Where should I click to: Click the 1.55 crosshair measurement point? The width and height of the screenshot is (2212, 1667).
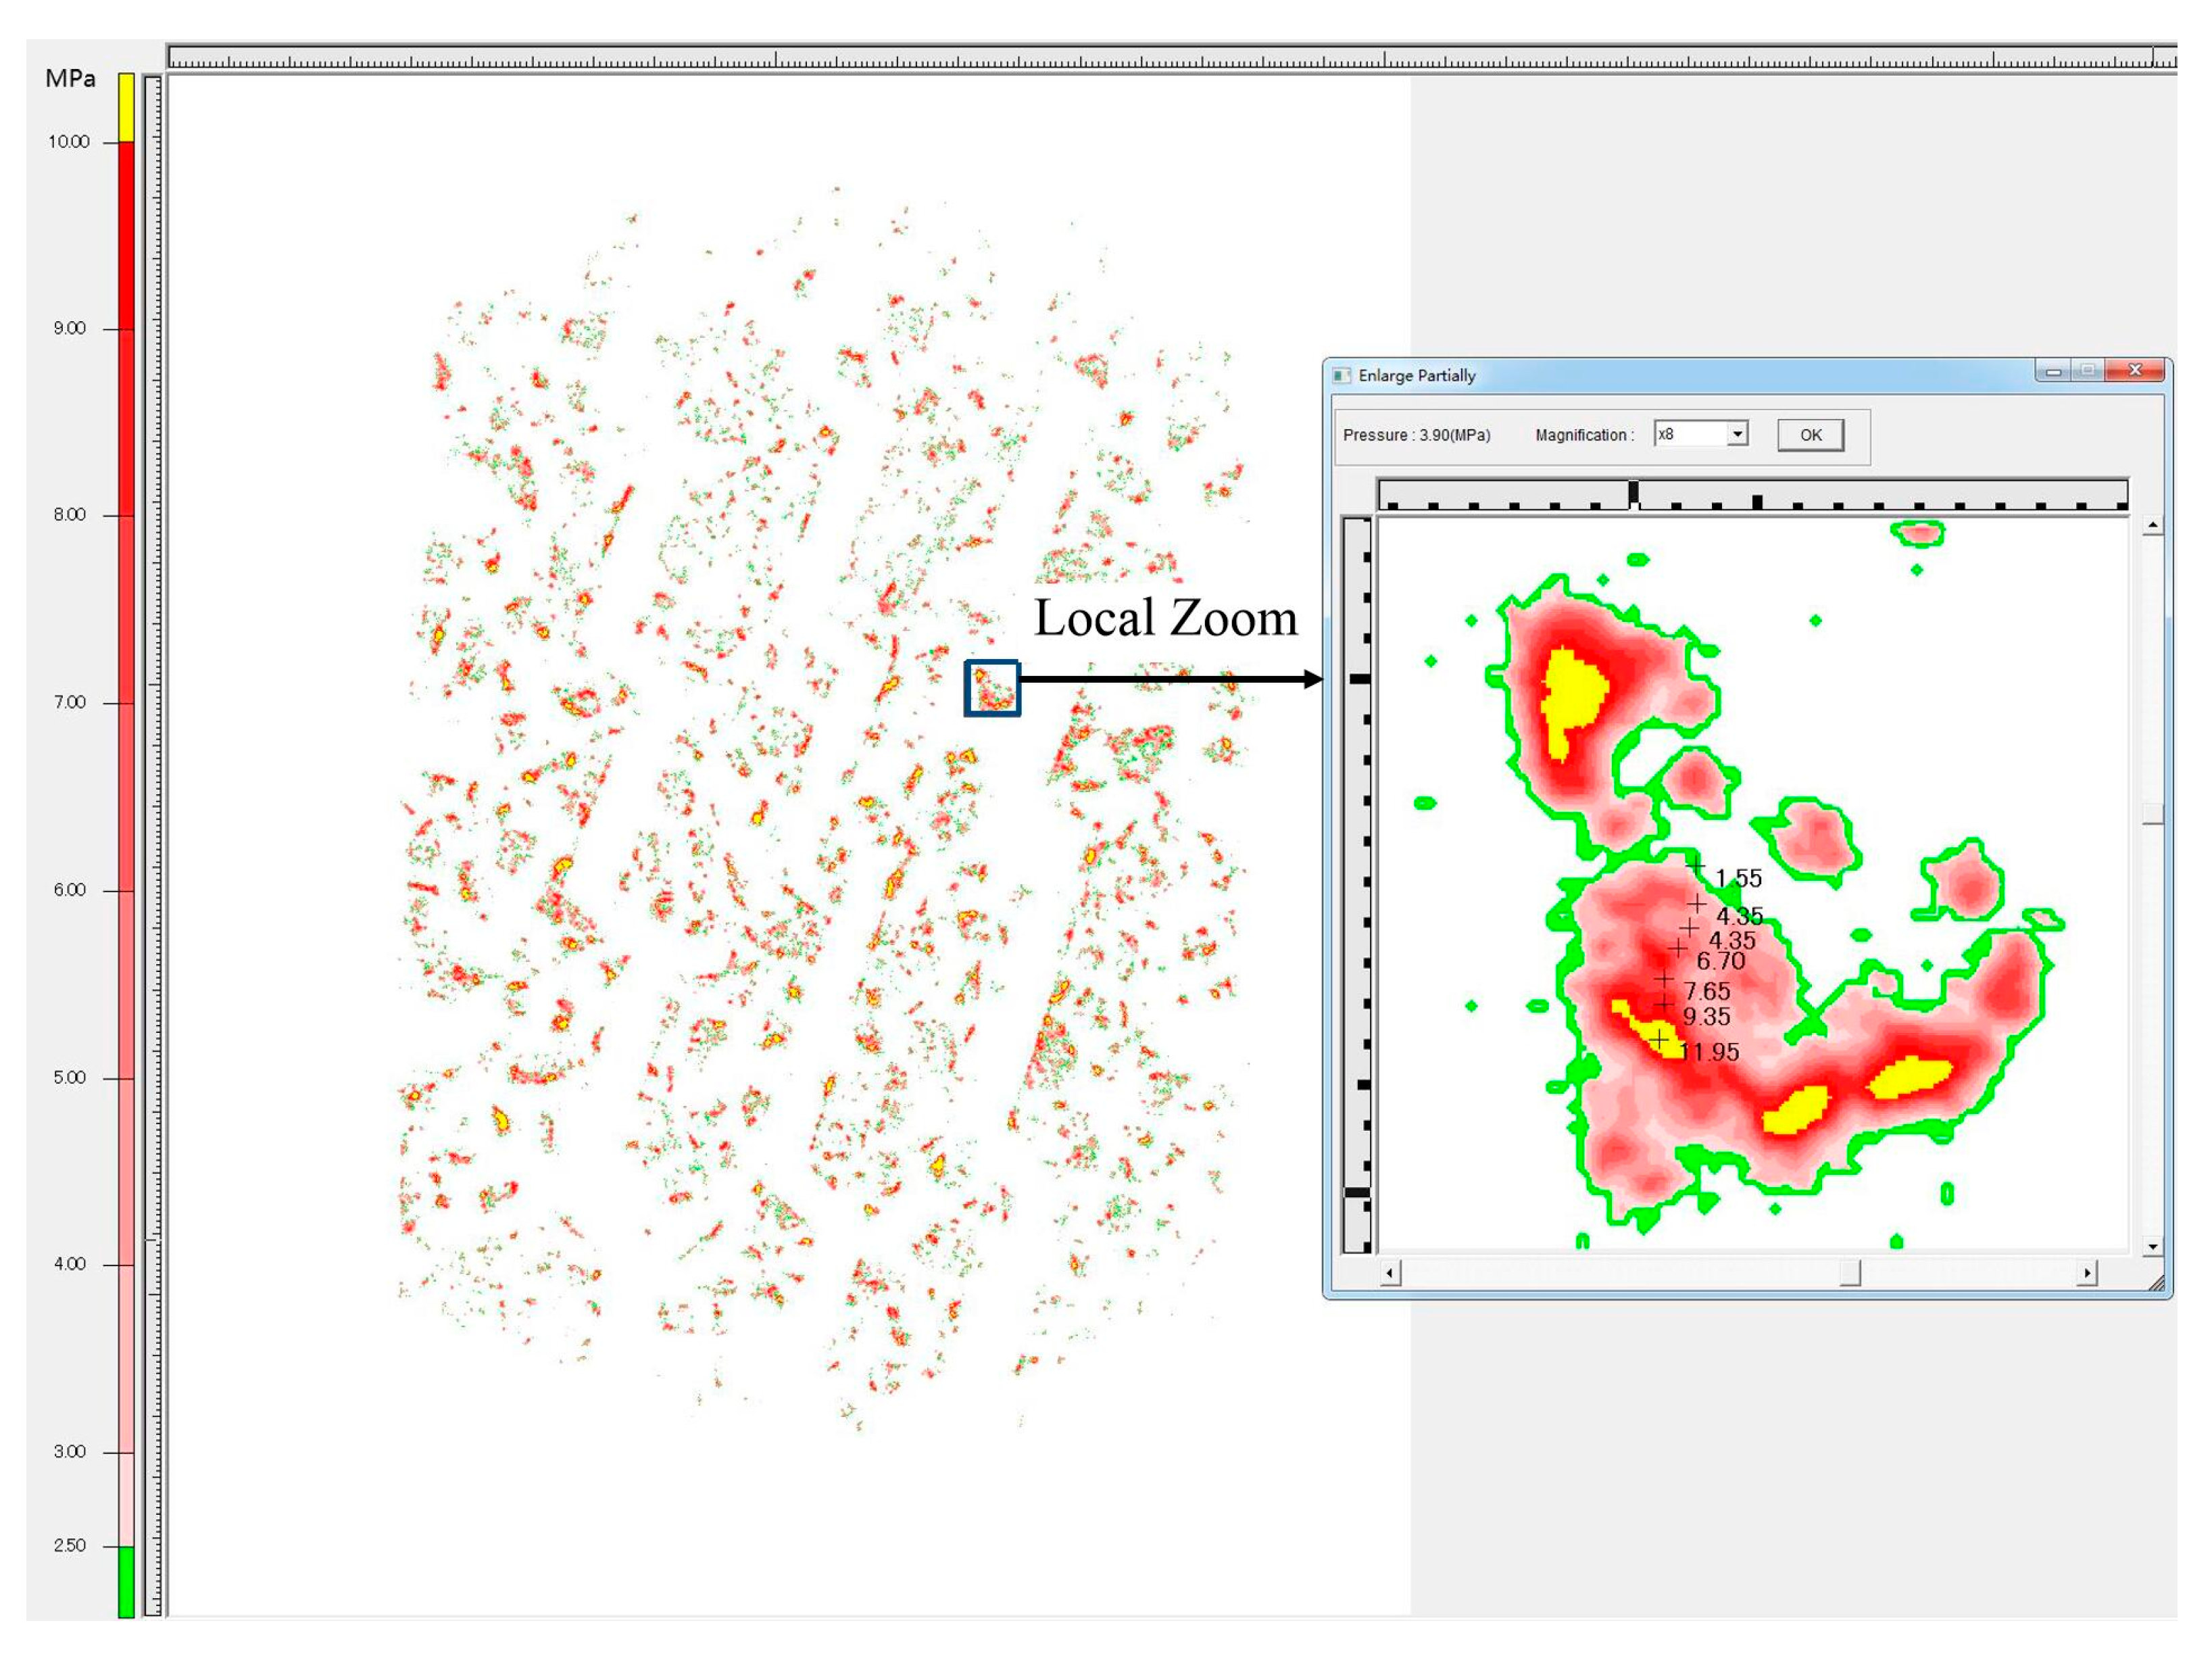[x=1696, y=865]
